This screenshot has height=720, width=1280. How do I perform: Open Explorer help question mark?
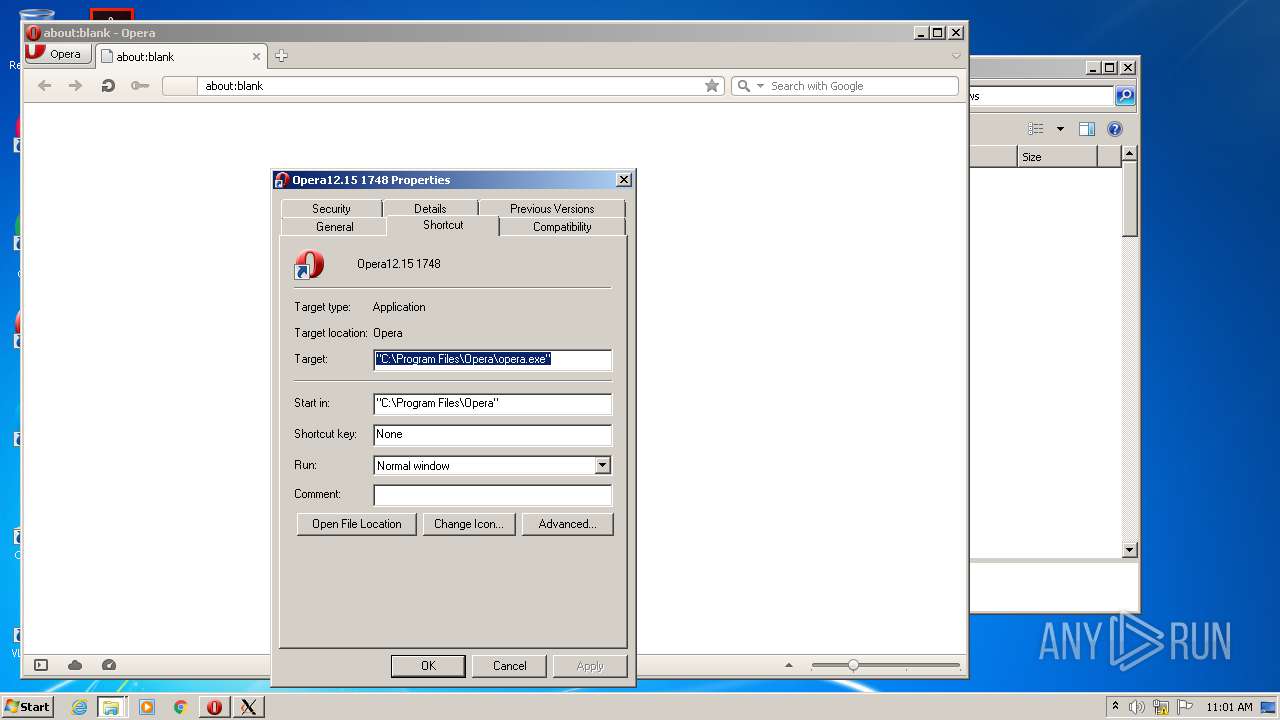click(x=1115, y=129)
